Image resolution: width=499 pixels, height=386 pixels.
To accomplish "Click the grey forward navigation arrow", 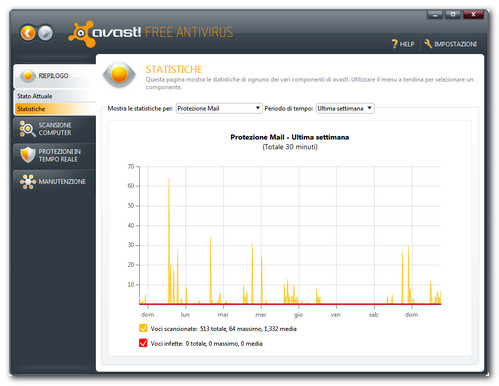I will [x=45, y=33].
